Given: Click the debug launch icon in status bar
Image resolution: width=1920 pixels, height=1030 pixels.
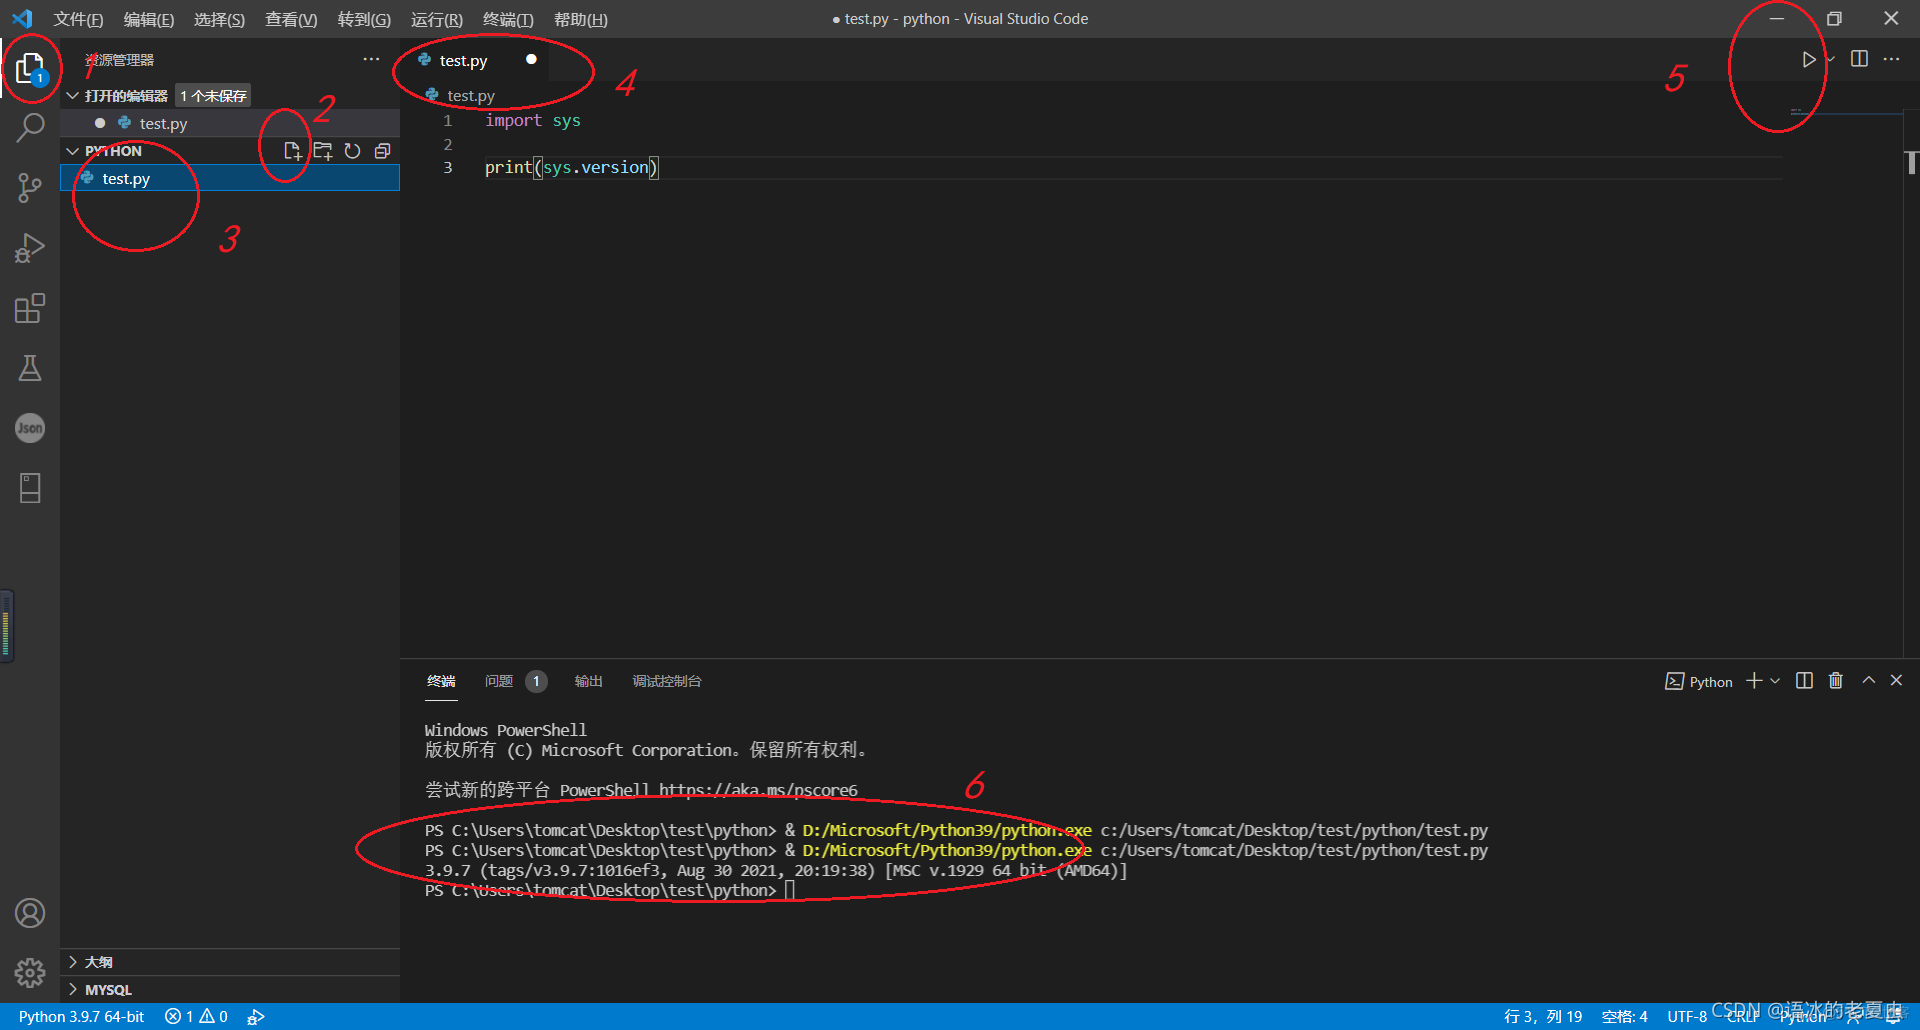Looking at the screenshot, I should click(x=256, y=1017).
